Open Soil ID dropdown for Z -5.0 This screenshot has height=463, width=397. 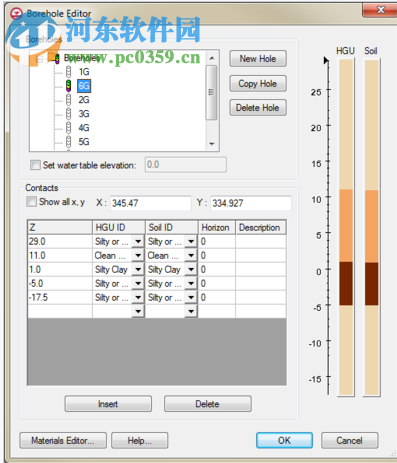(191, 283)
